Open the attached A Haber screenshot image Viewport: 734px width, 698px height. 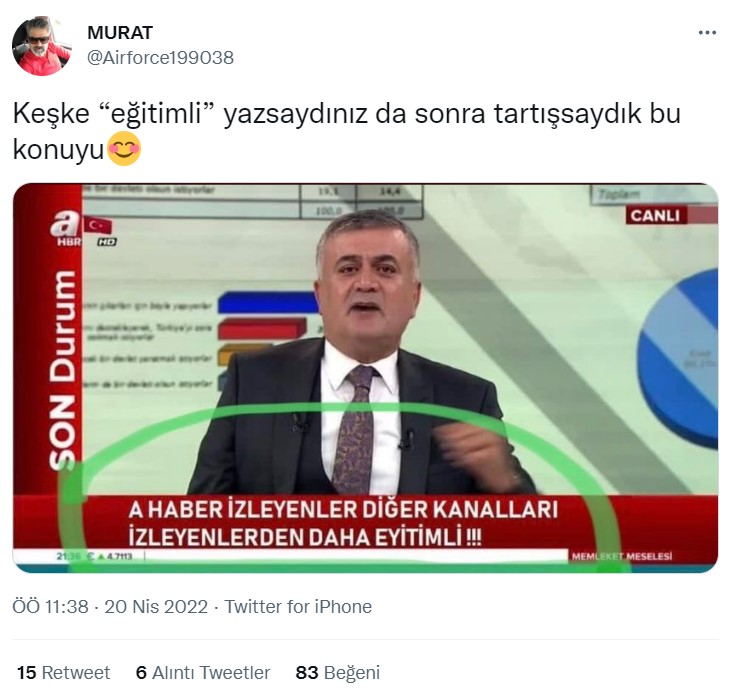click(x=365, y=378)
